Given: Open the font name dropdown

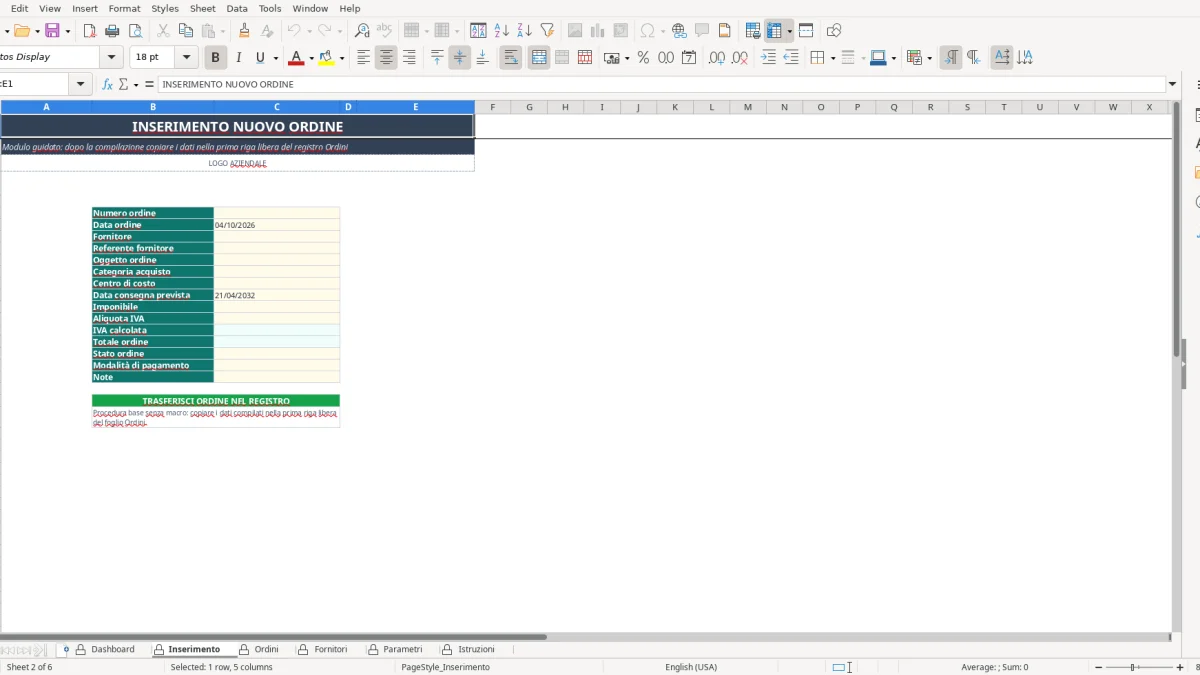Looking at the screenshot, I should (112, 58).
